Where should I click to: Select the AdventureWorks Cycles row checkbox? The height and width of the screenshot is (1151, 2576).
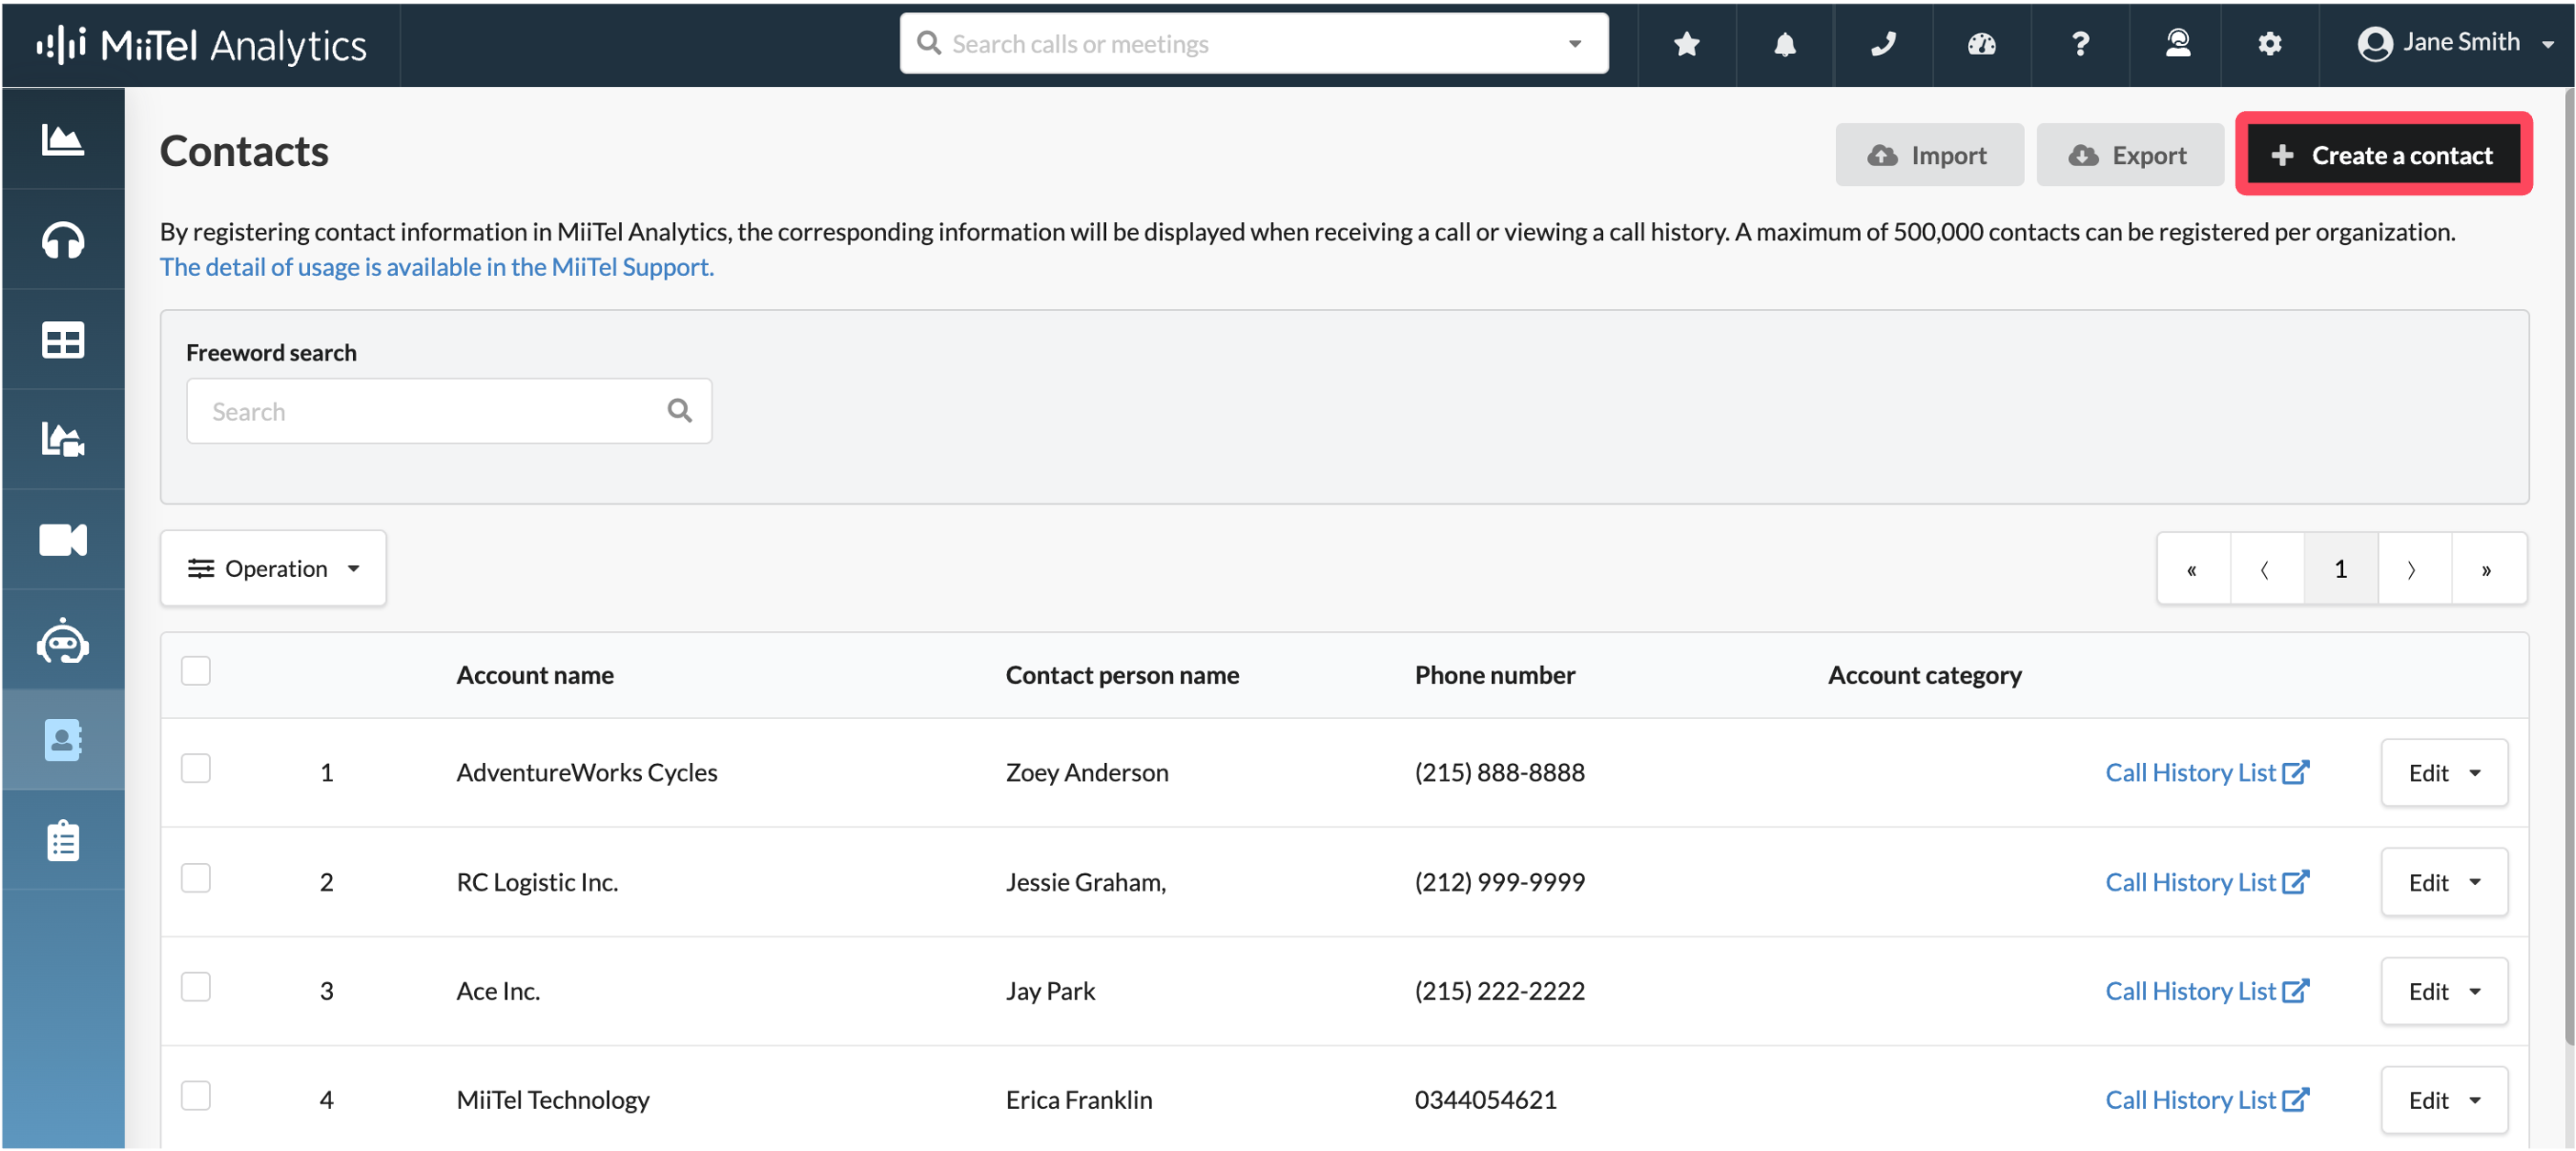196,768
